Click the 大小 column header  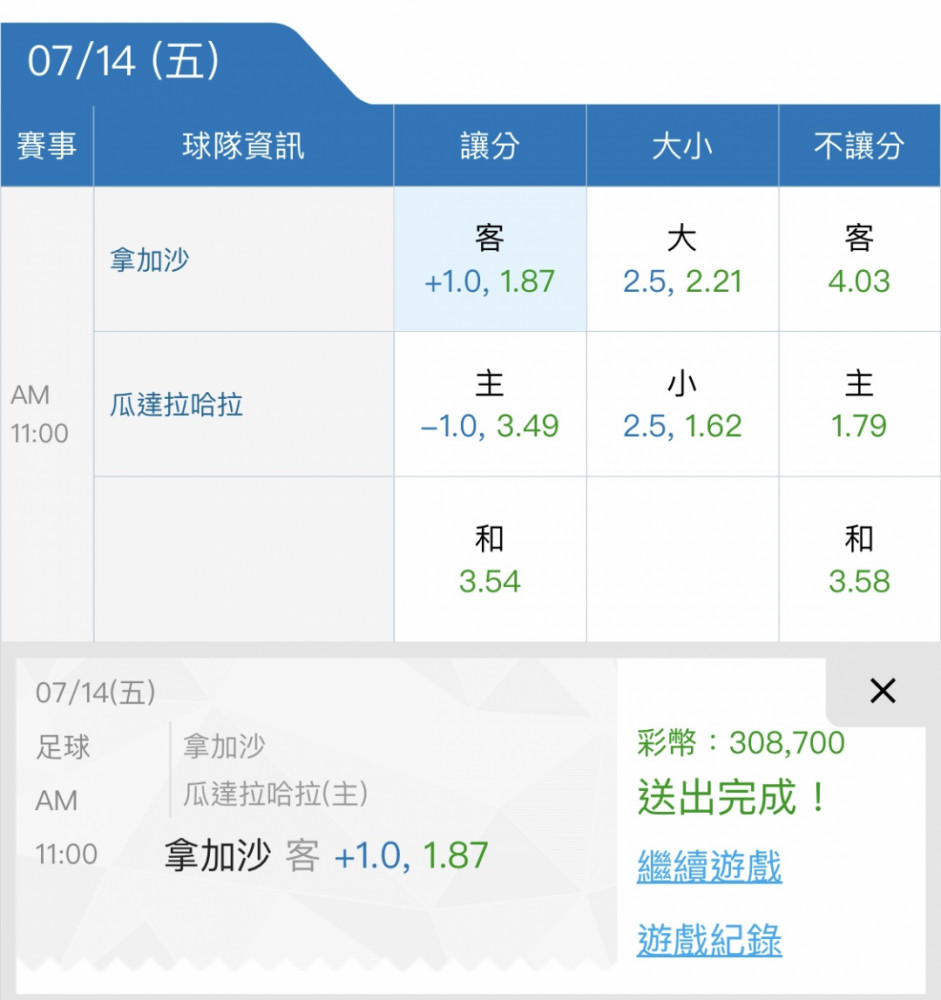pyautogui.click(x=682, y=145)
